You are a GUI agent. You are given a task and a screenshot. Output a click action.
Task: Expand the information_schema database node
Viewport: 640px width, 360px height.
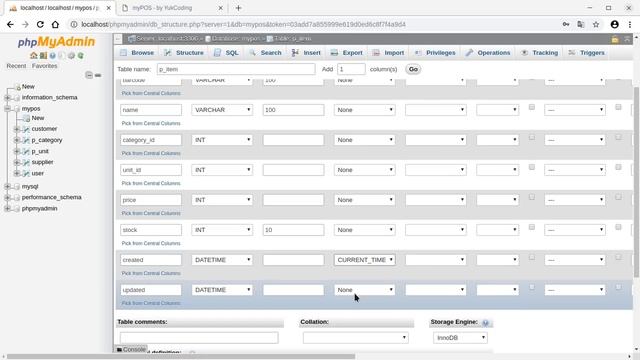coord(7,98)
